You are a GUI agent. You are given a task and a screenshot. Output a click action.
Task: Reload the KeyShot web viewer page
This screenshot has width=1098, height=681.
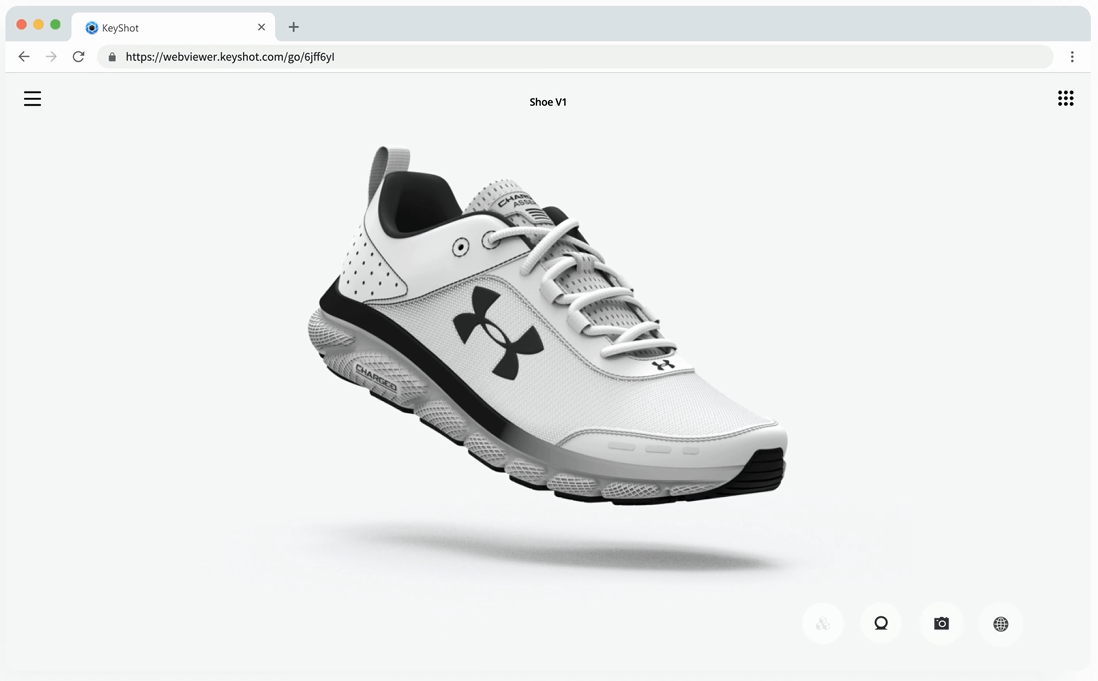click(x=78, y=57)
